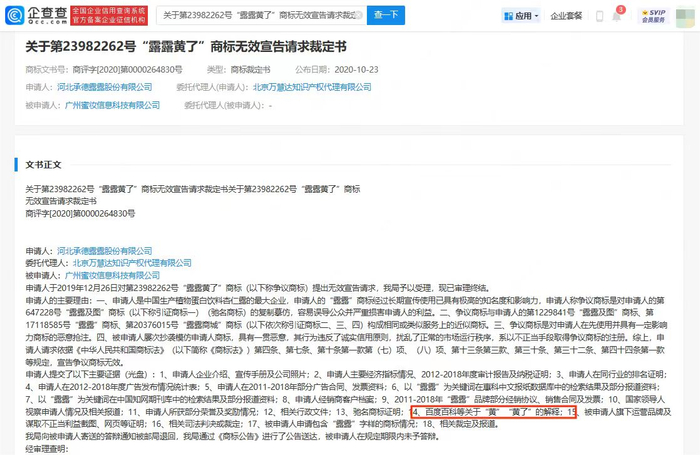Viewport: 700px width, 455px height.
Task: Click the 全国企业信用查询系统 red banner
Action: coord(109,15)
